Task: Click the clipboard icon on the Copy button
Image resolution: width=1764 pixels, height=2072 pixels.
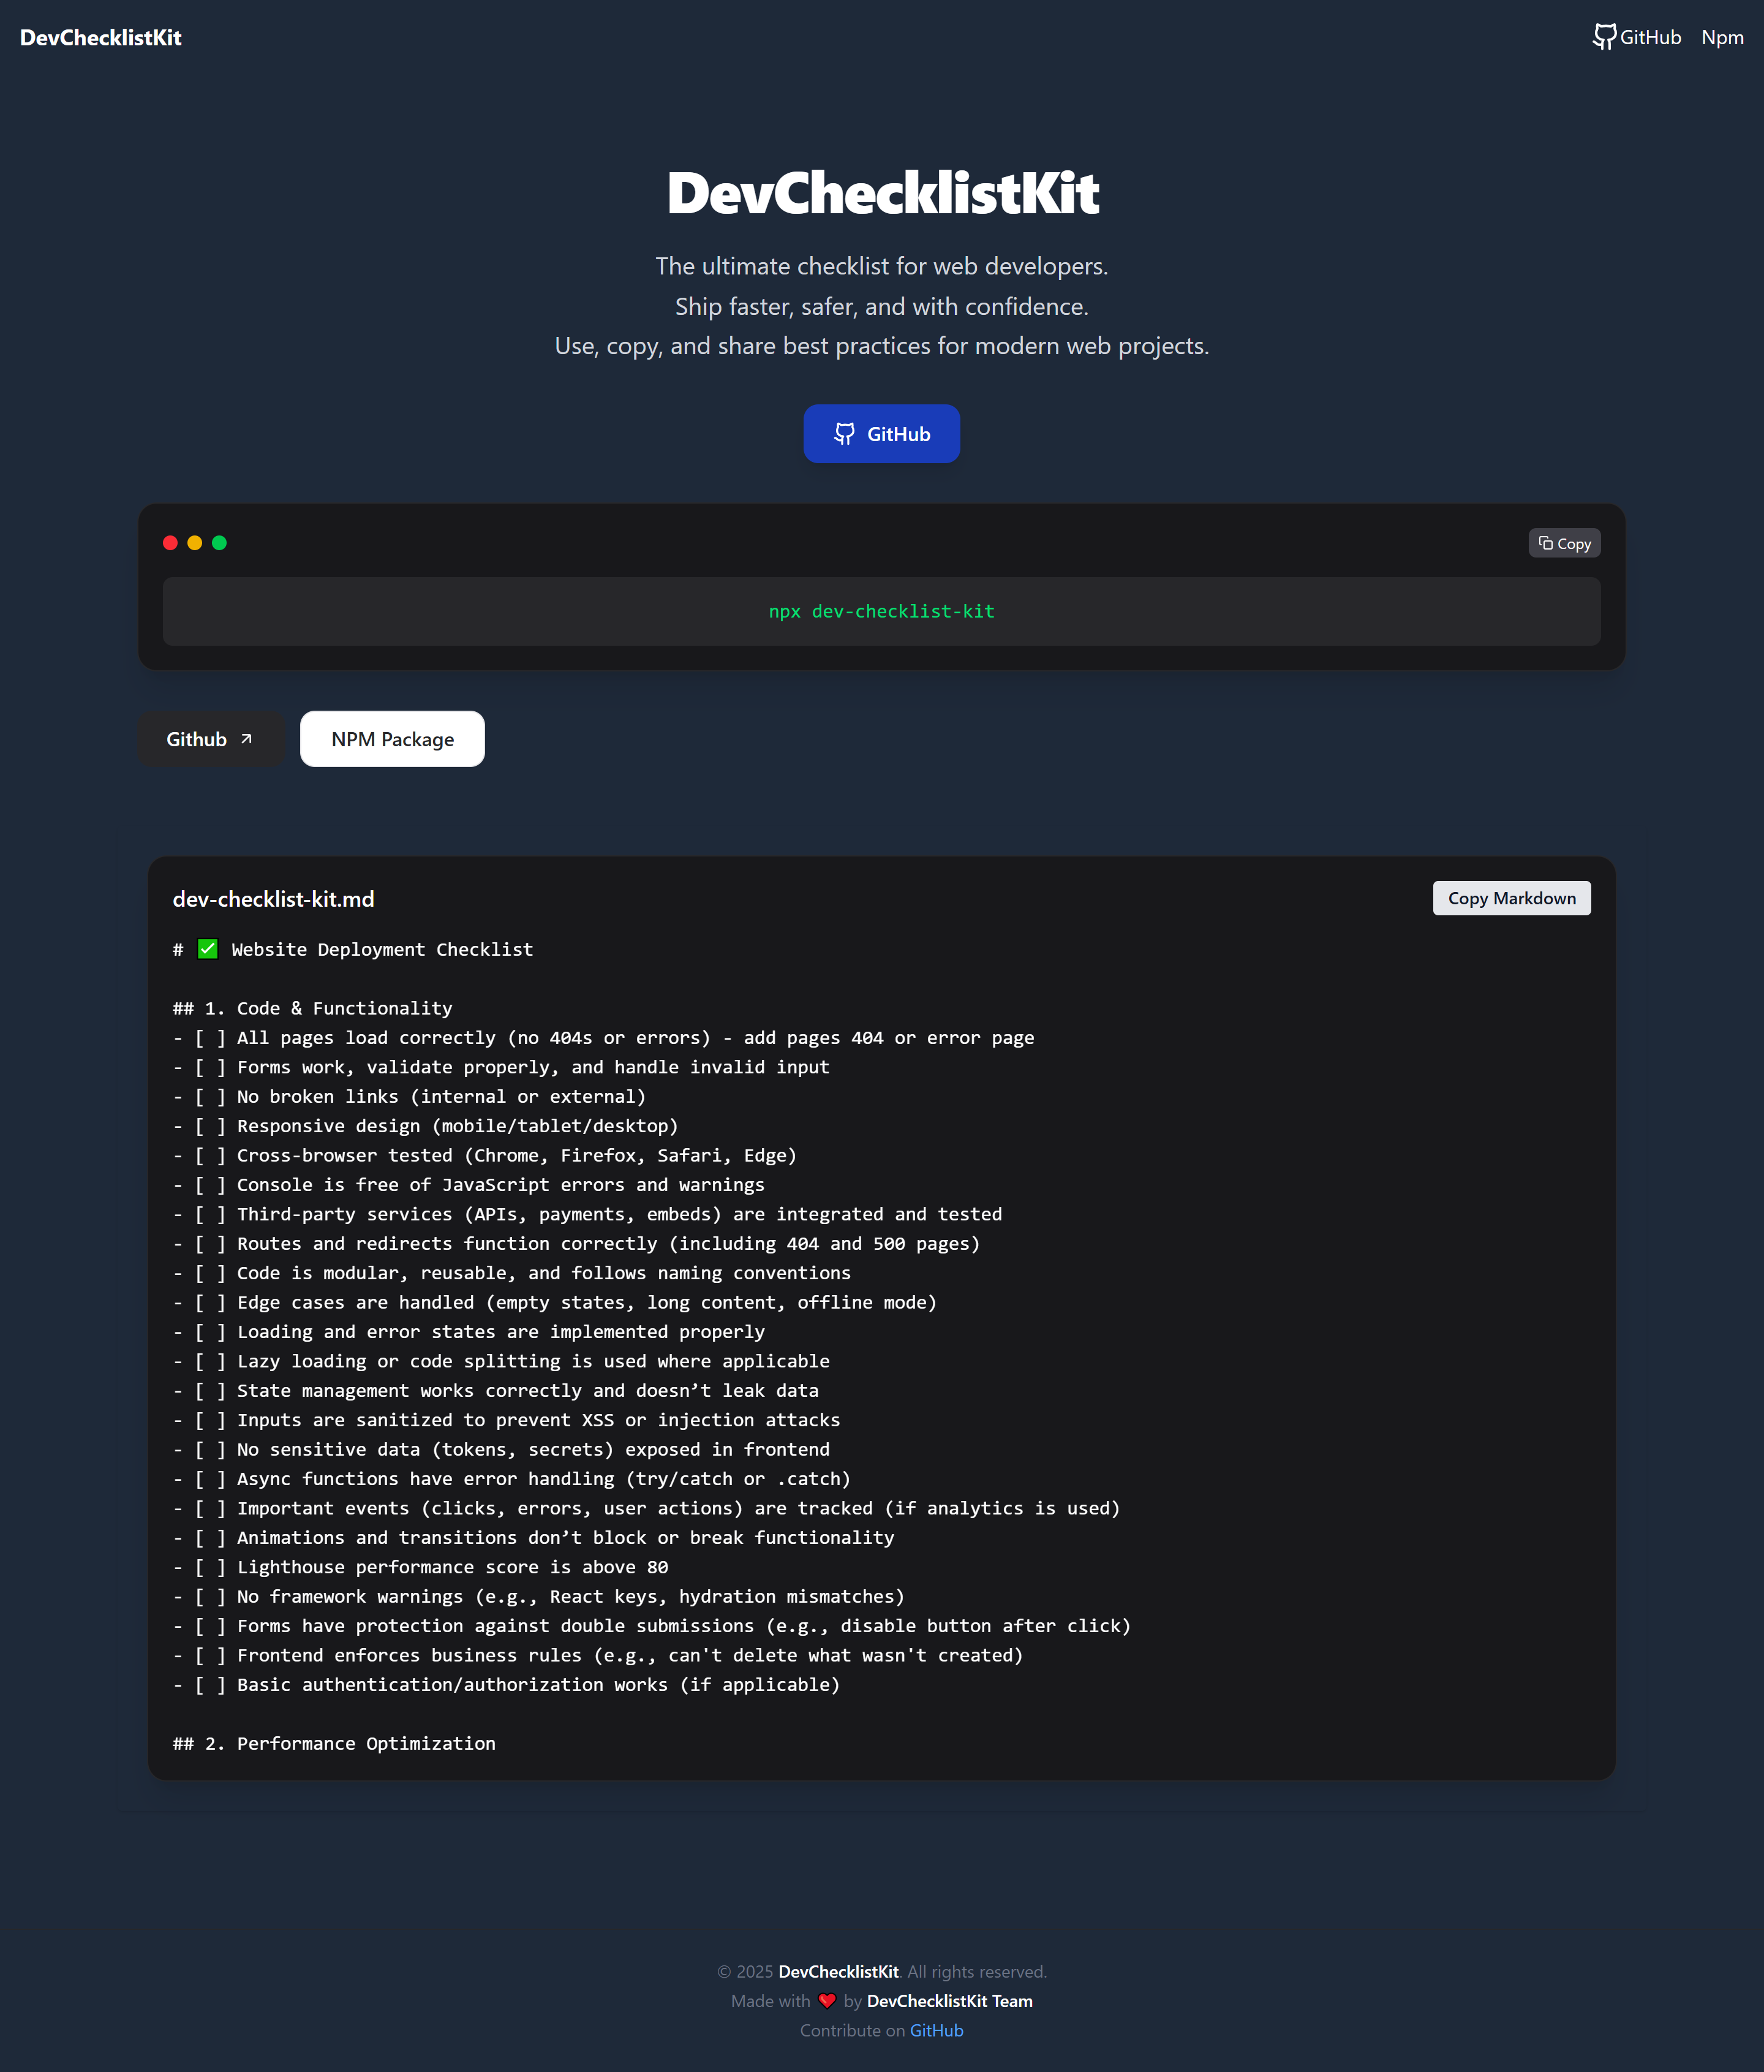Action: [x=1546, y=543]
